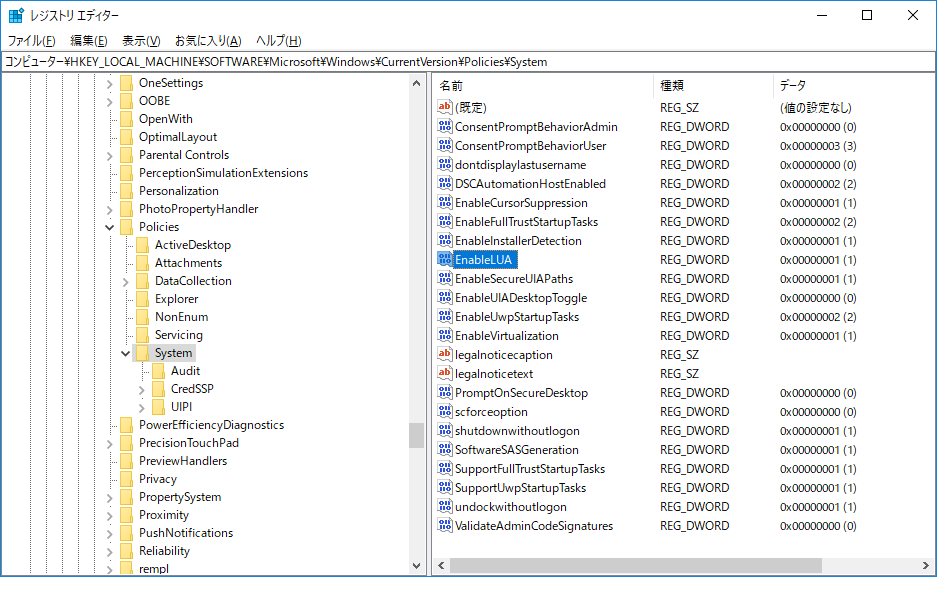Click the folder icon of the Privacy key

(x=126, y=478)
